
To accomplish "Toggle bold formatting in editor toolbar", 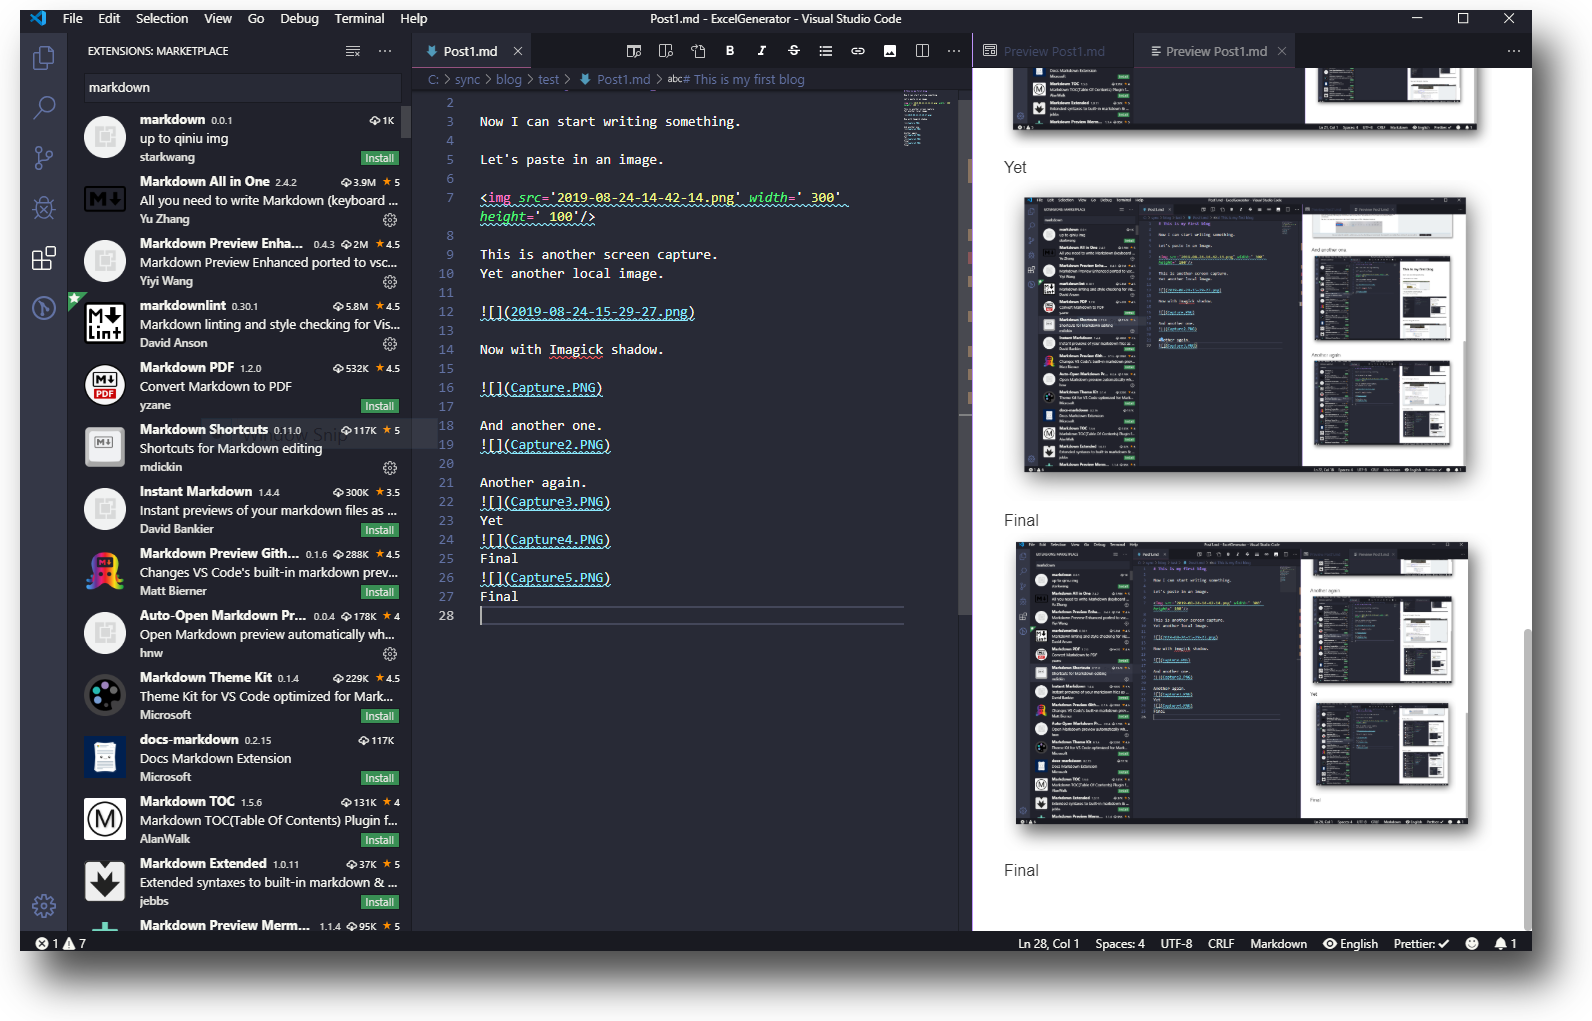I will click(x=730, y=51).
